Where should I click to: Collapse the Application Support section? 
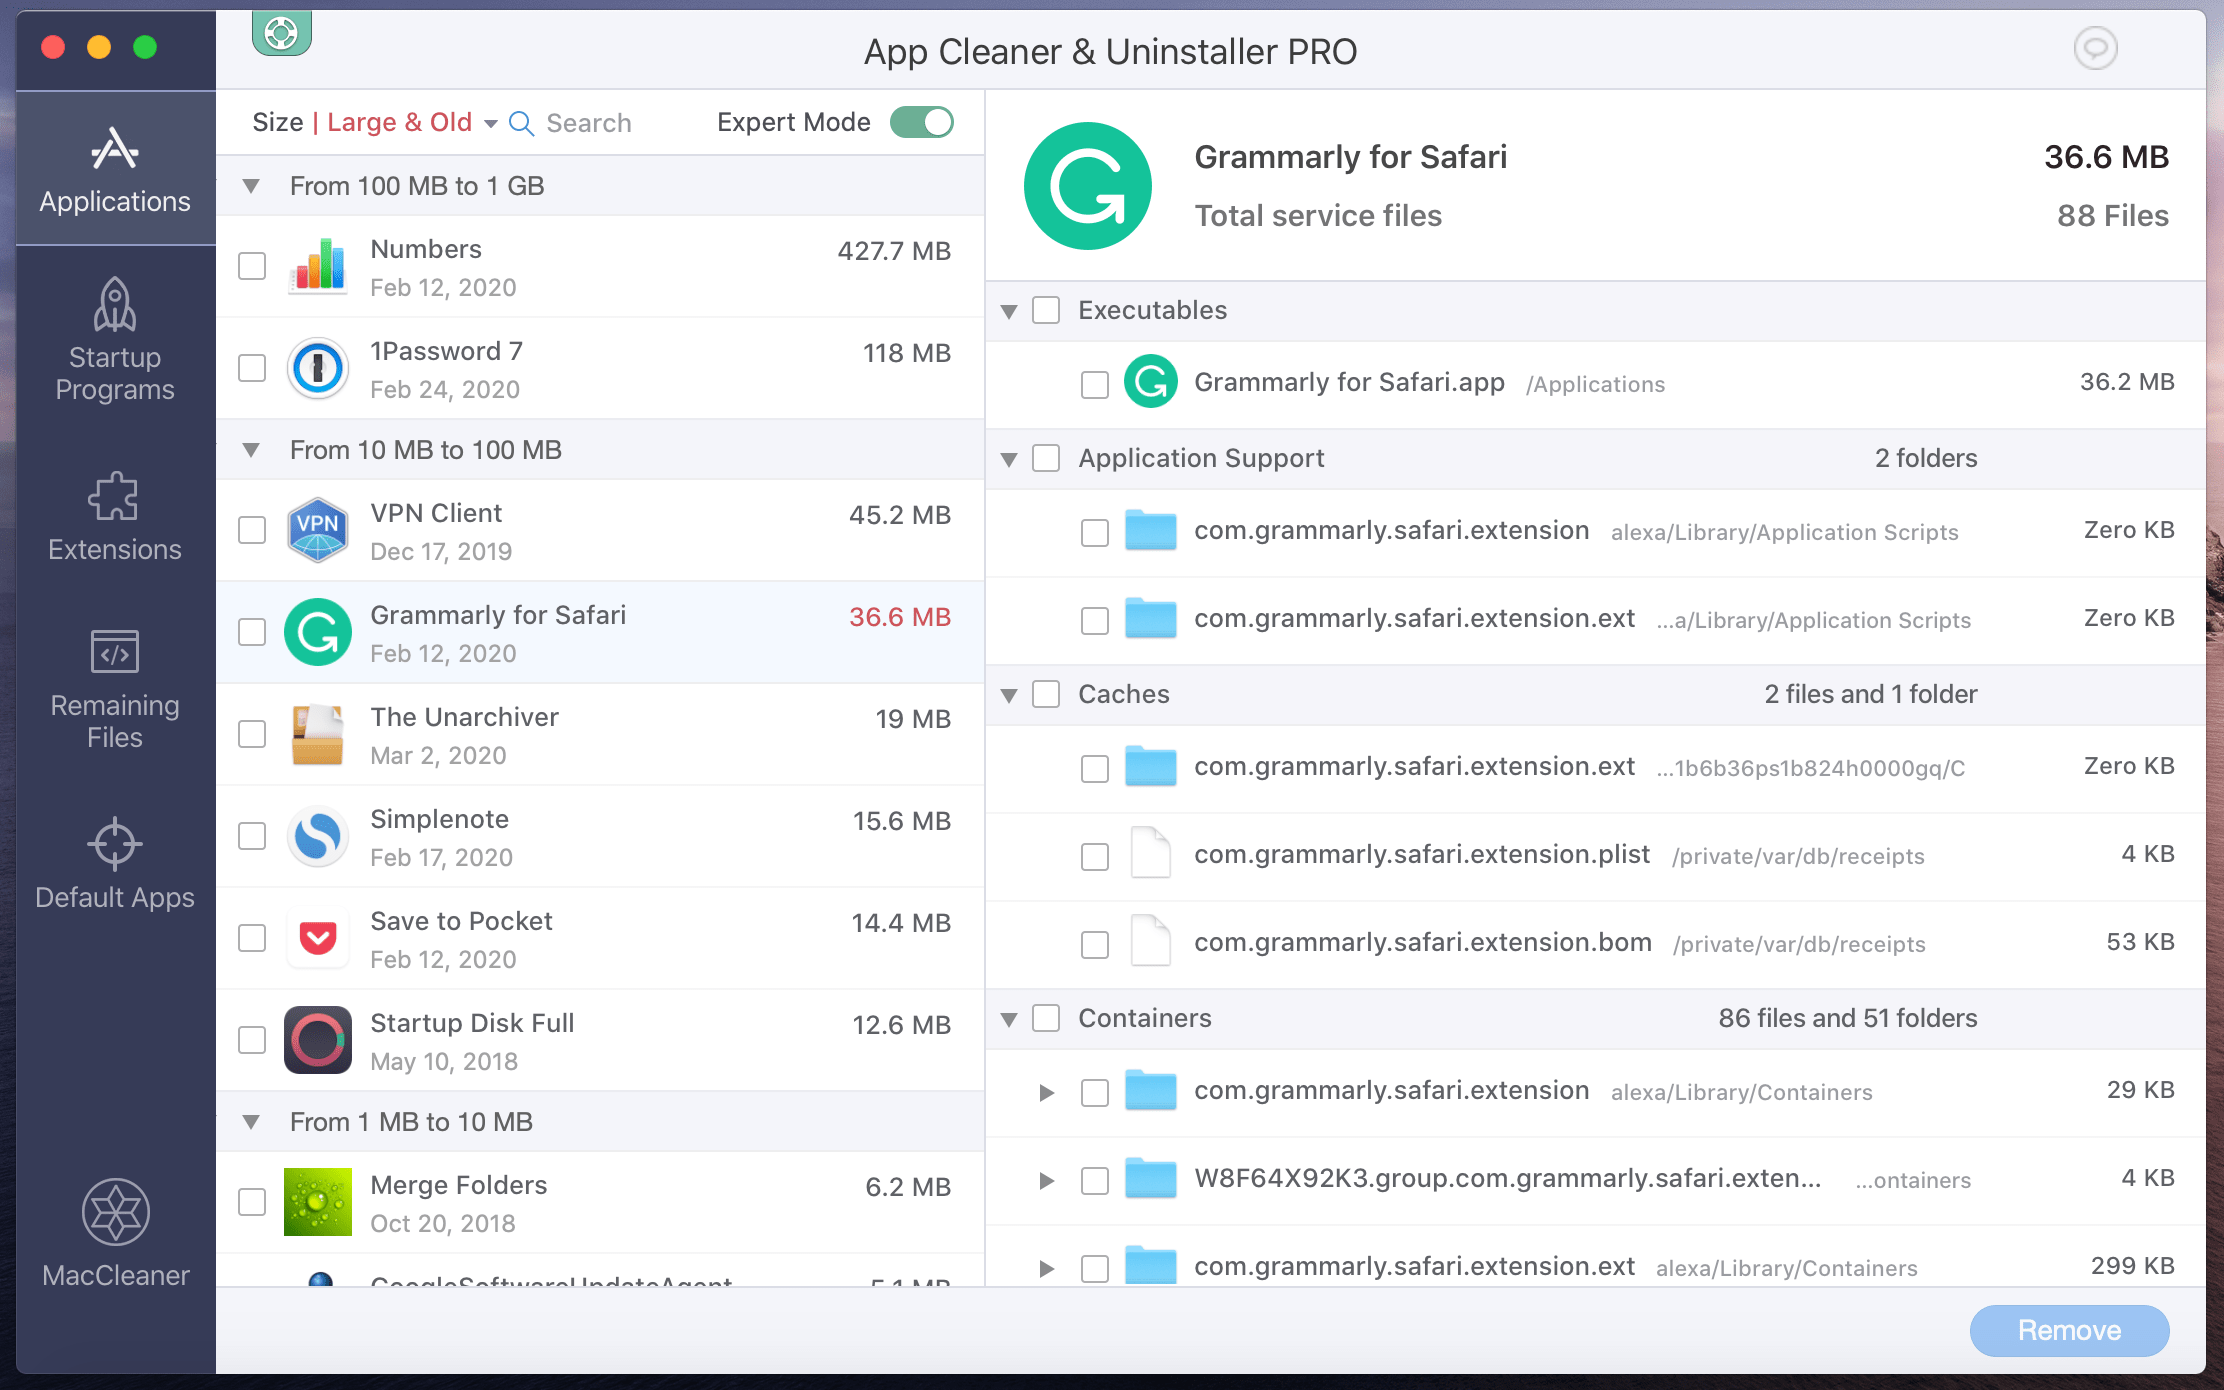pos(1009,459)
